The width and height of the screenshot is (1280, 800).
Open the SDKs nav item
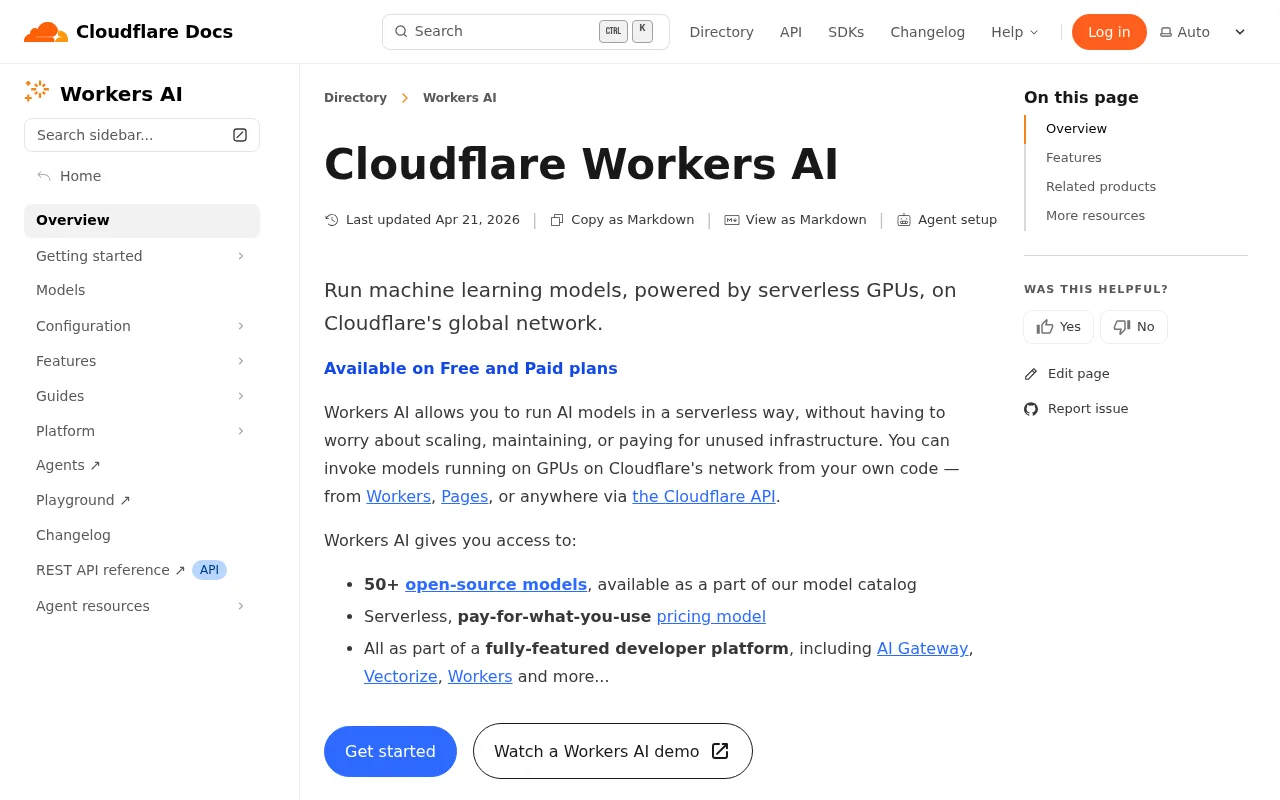coord(846,32)
